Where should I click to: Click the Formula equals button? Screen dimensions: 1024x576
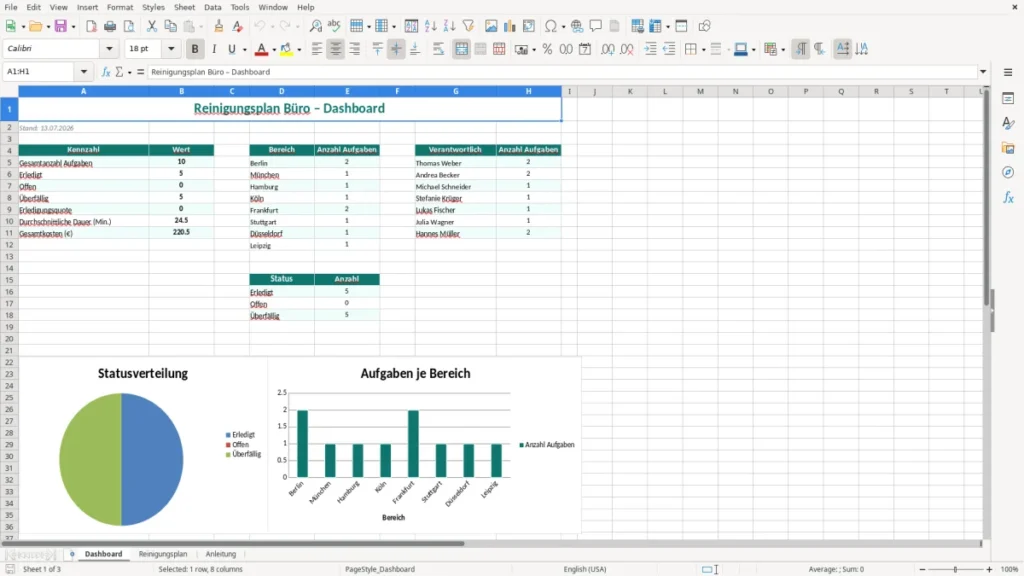(140, 72)
